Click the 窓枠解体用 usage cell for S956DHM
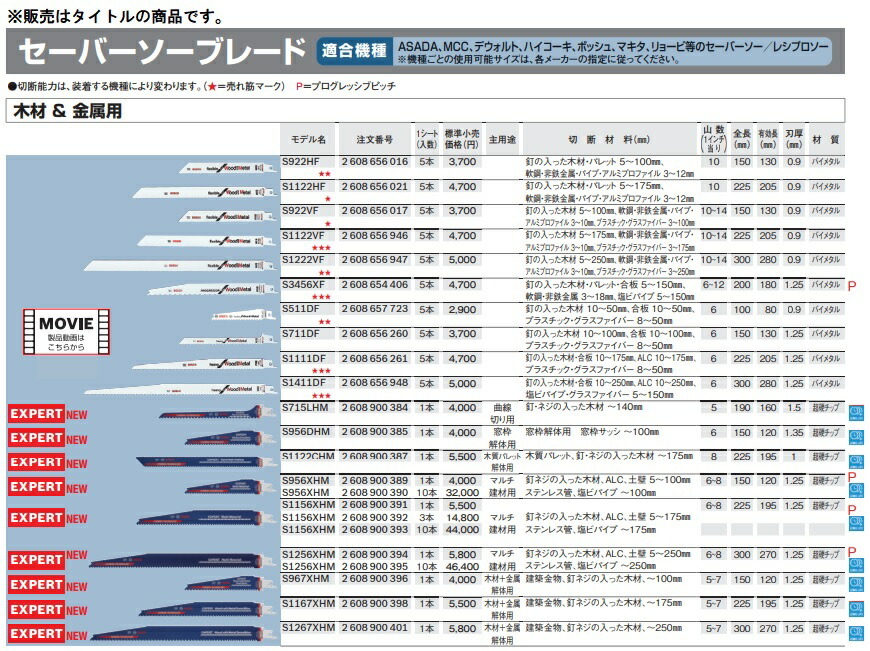This screenshot has width=870, height=651. (502, 438)
